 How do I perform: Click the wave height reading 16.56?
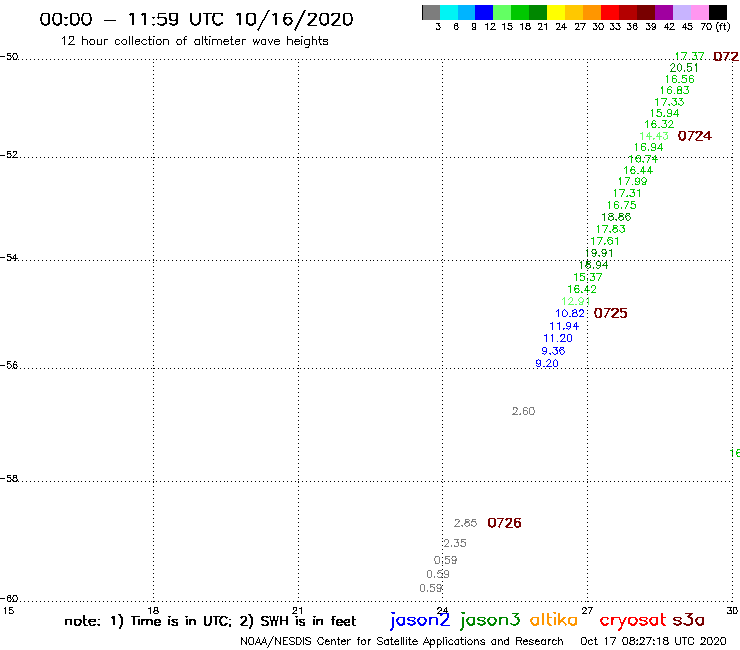click(x=680, y=79)
